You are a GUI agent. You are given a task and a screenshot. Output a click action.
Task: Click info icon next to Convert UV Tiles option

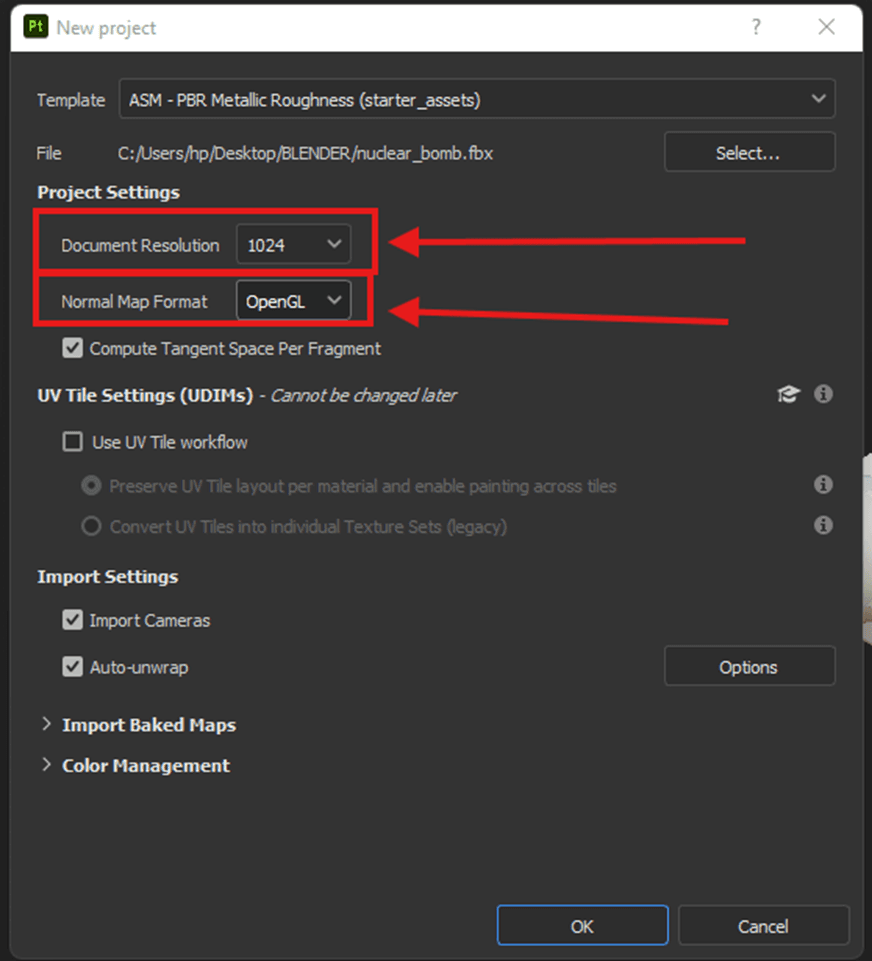(823, 525)
